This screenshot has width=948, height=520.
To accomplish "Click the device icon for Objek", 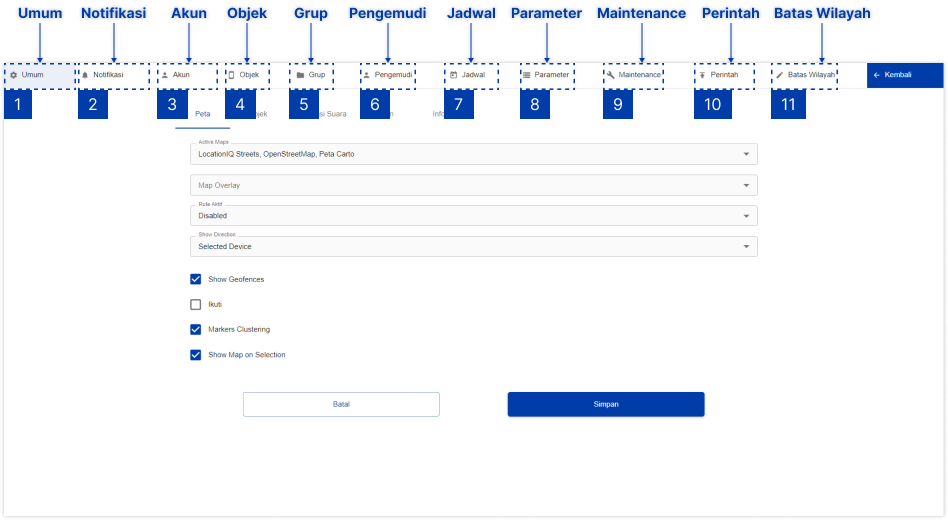I will [x=232, y=75].
